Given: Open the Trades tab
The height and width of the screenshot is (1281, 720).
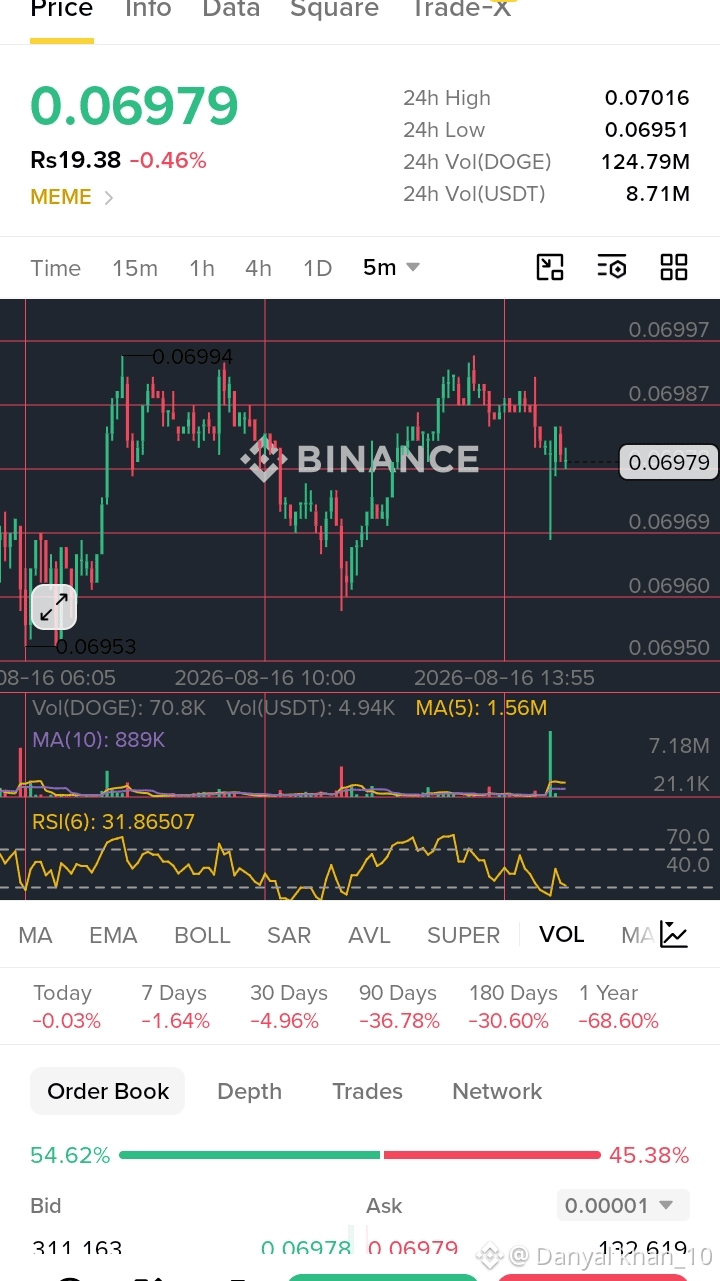Looking at the screenshot, I should (x=367, y=1091).
